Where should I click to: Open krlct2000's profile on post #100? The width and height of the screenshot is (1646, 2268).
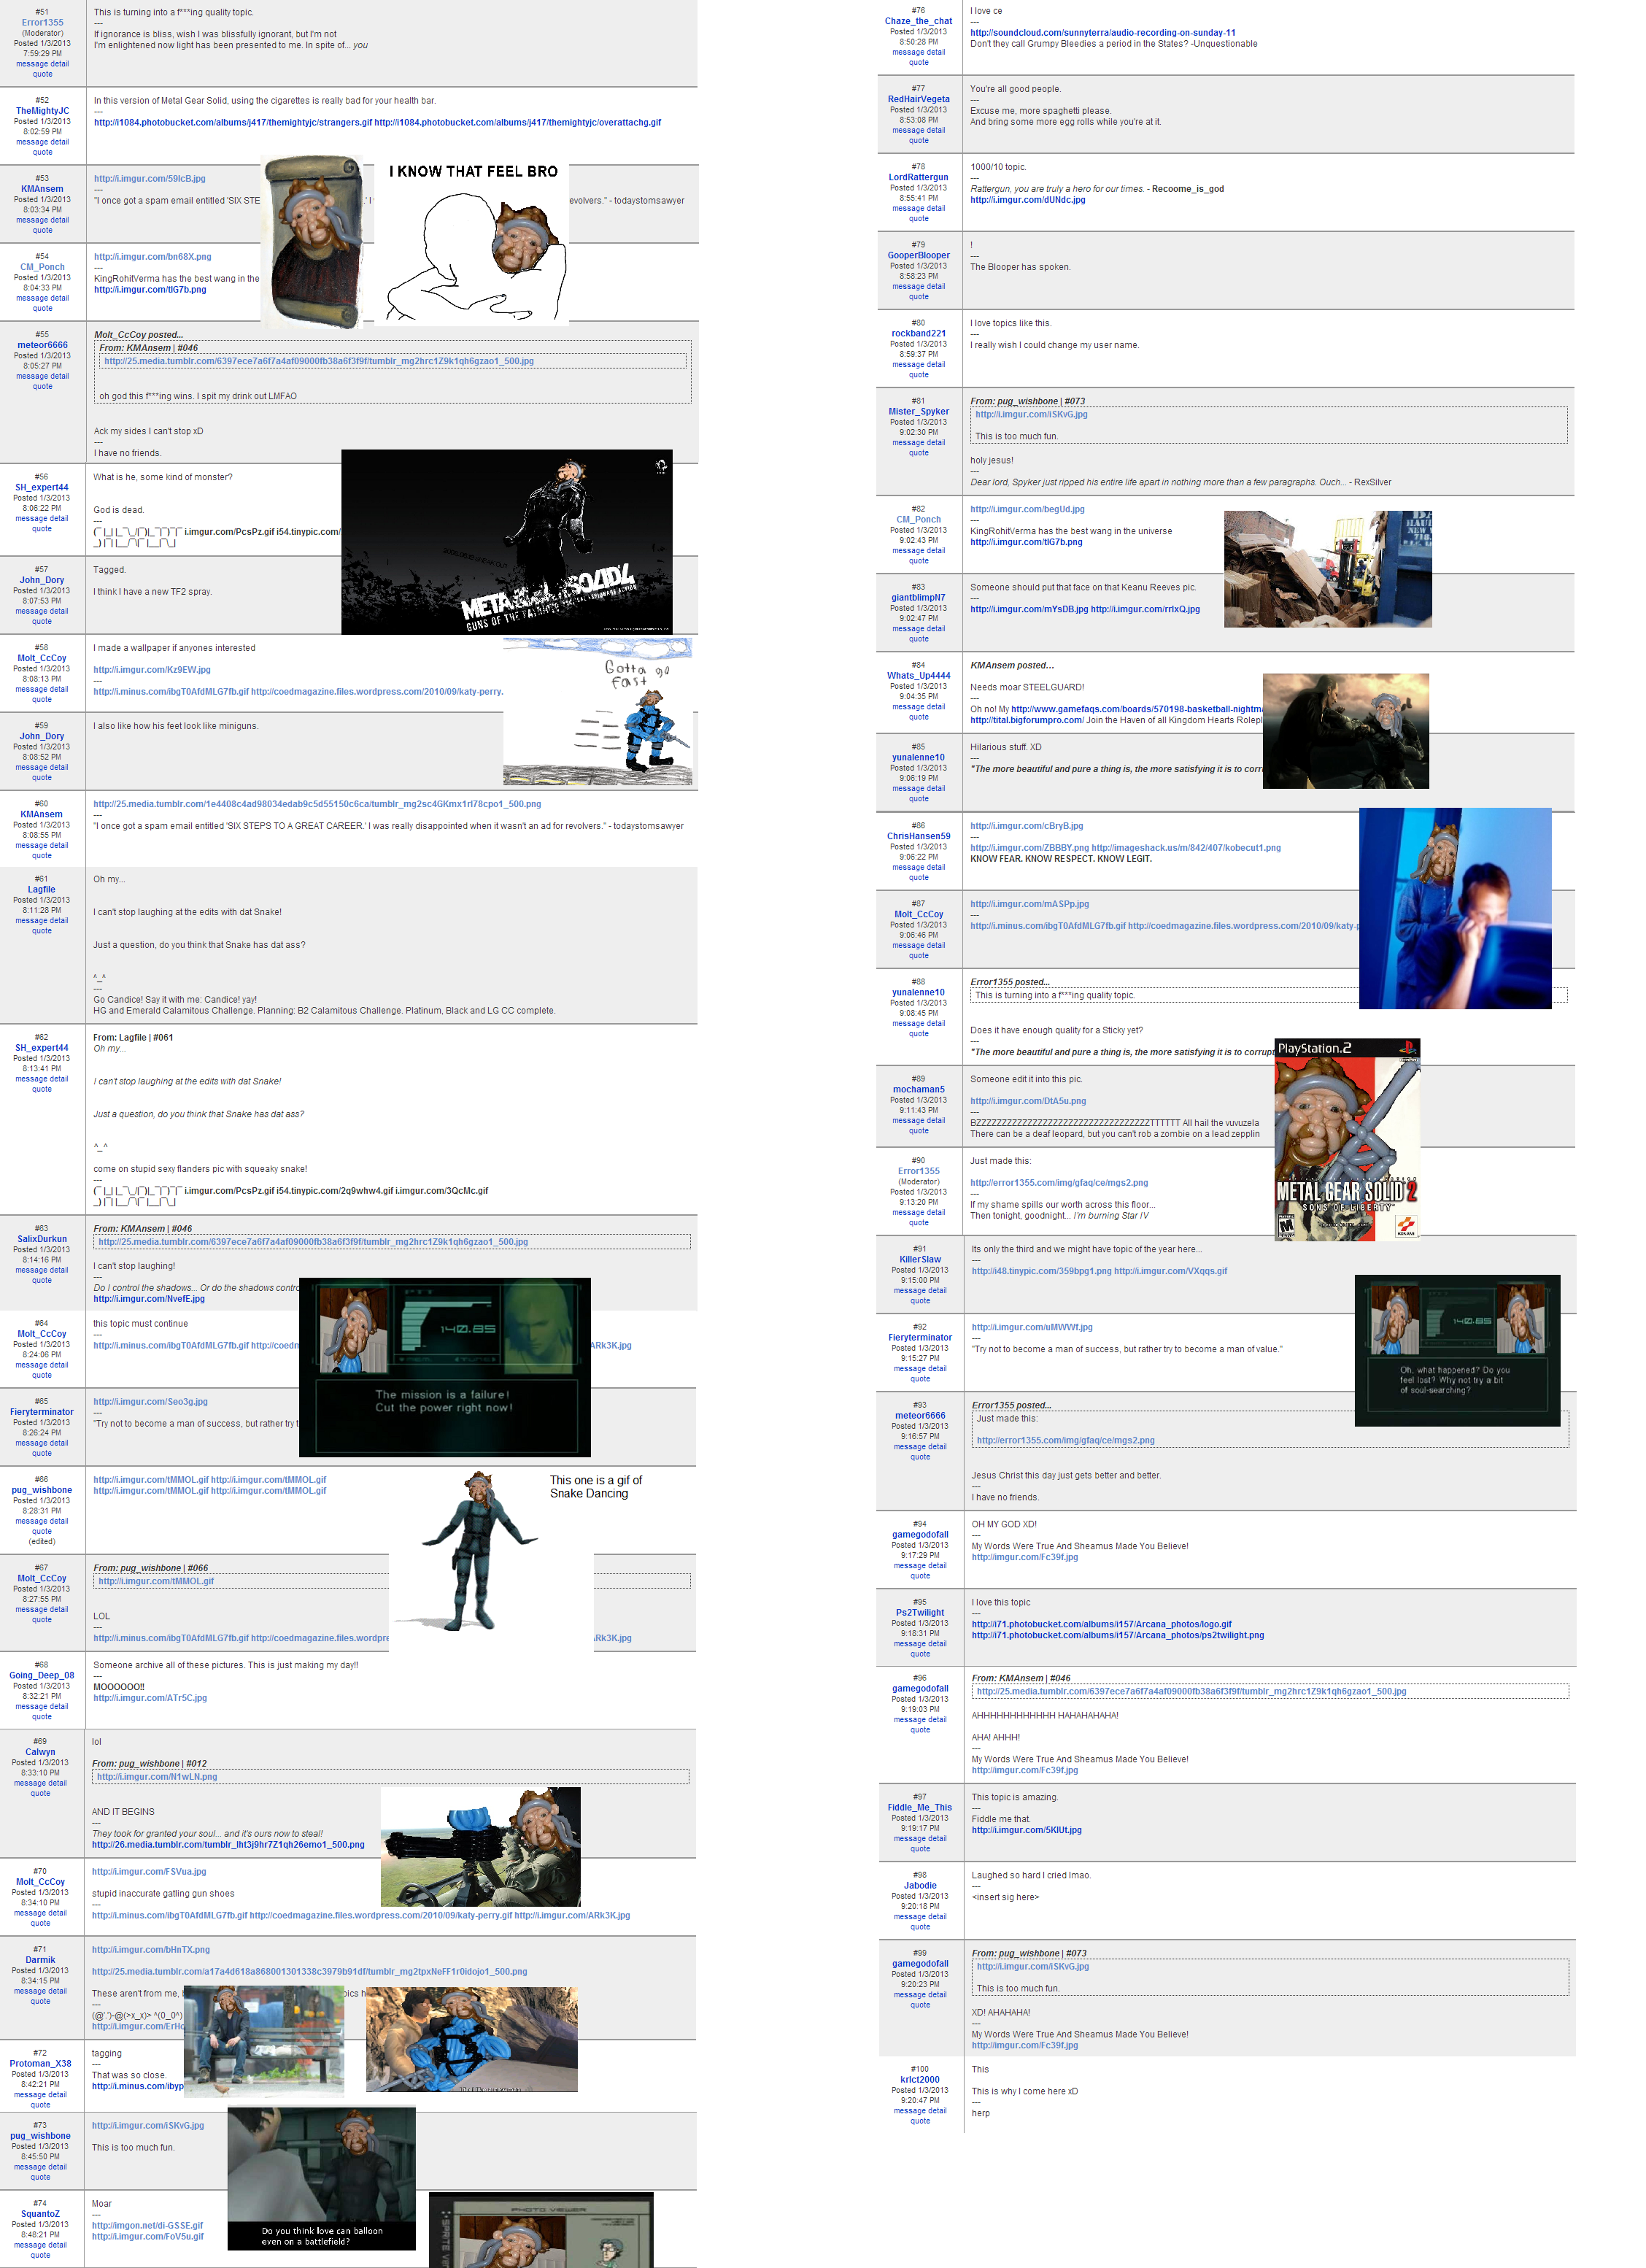(920, 2079)
